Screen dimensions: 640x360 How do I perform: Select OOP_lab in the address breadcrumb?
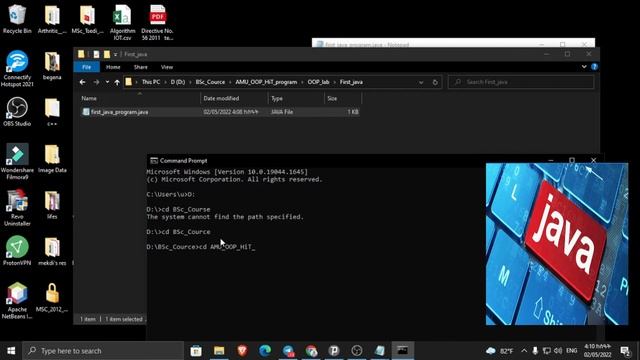(318, 82)
